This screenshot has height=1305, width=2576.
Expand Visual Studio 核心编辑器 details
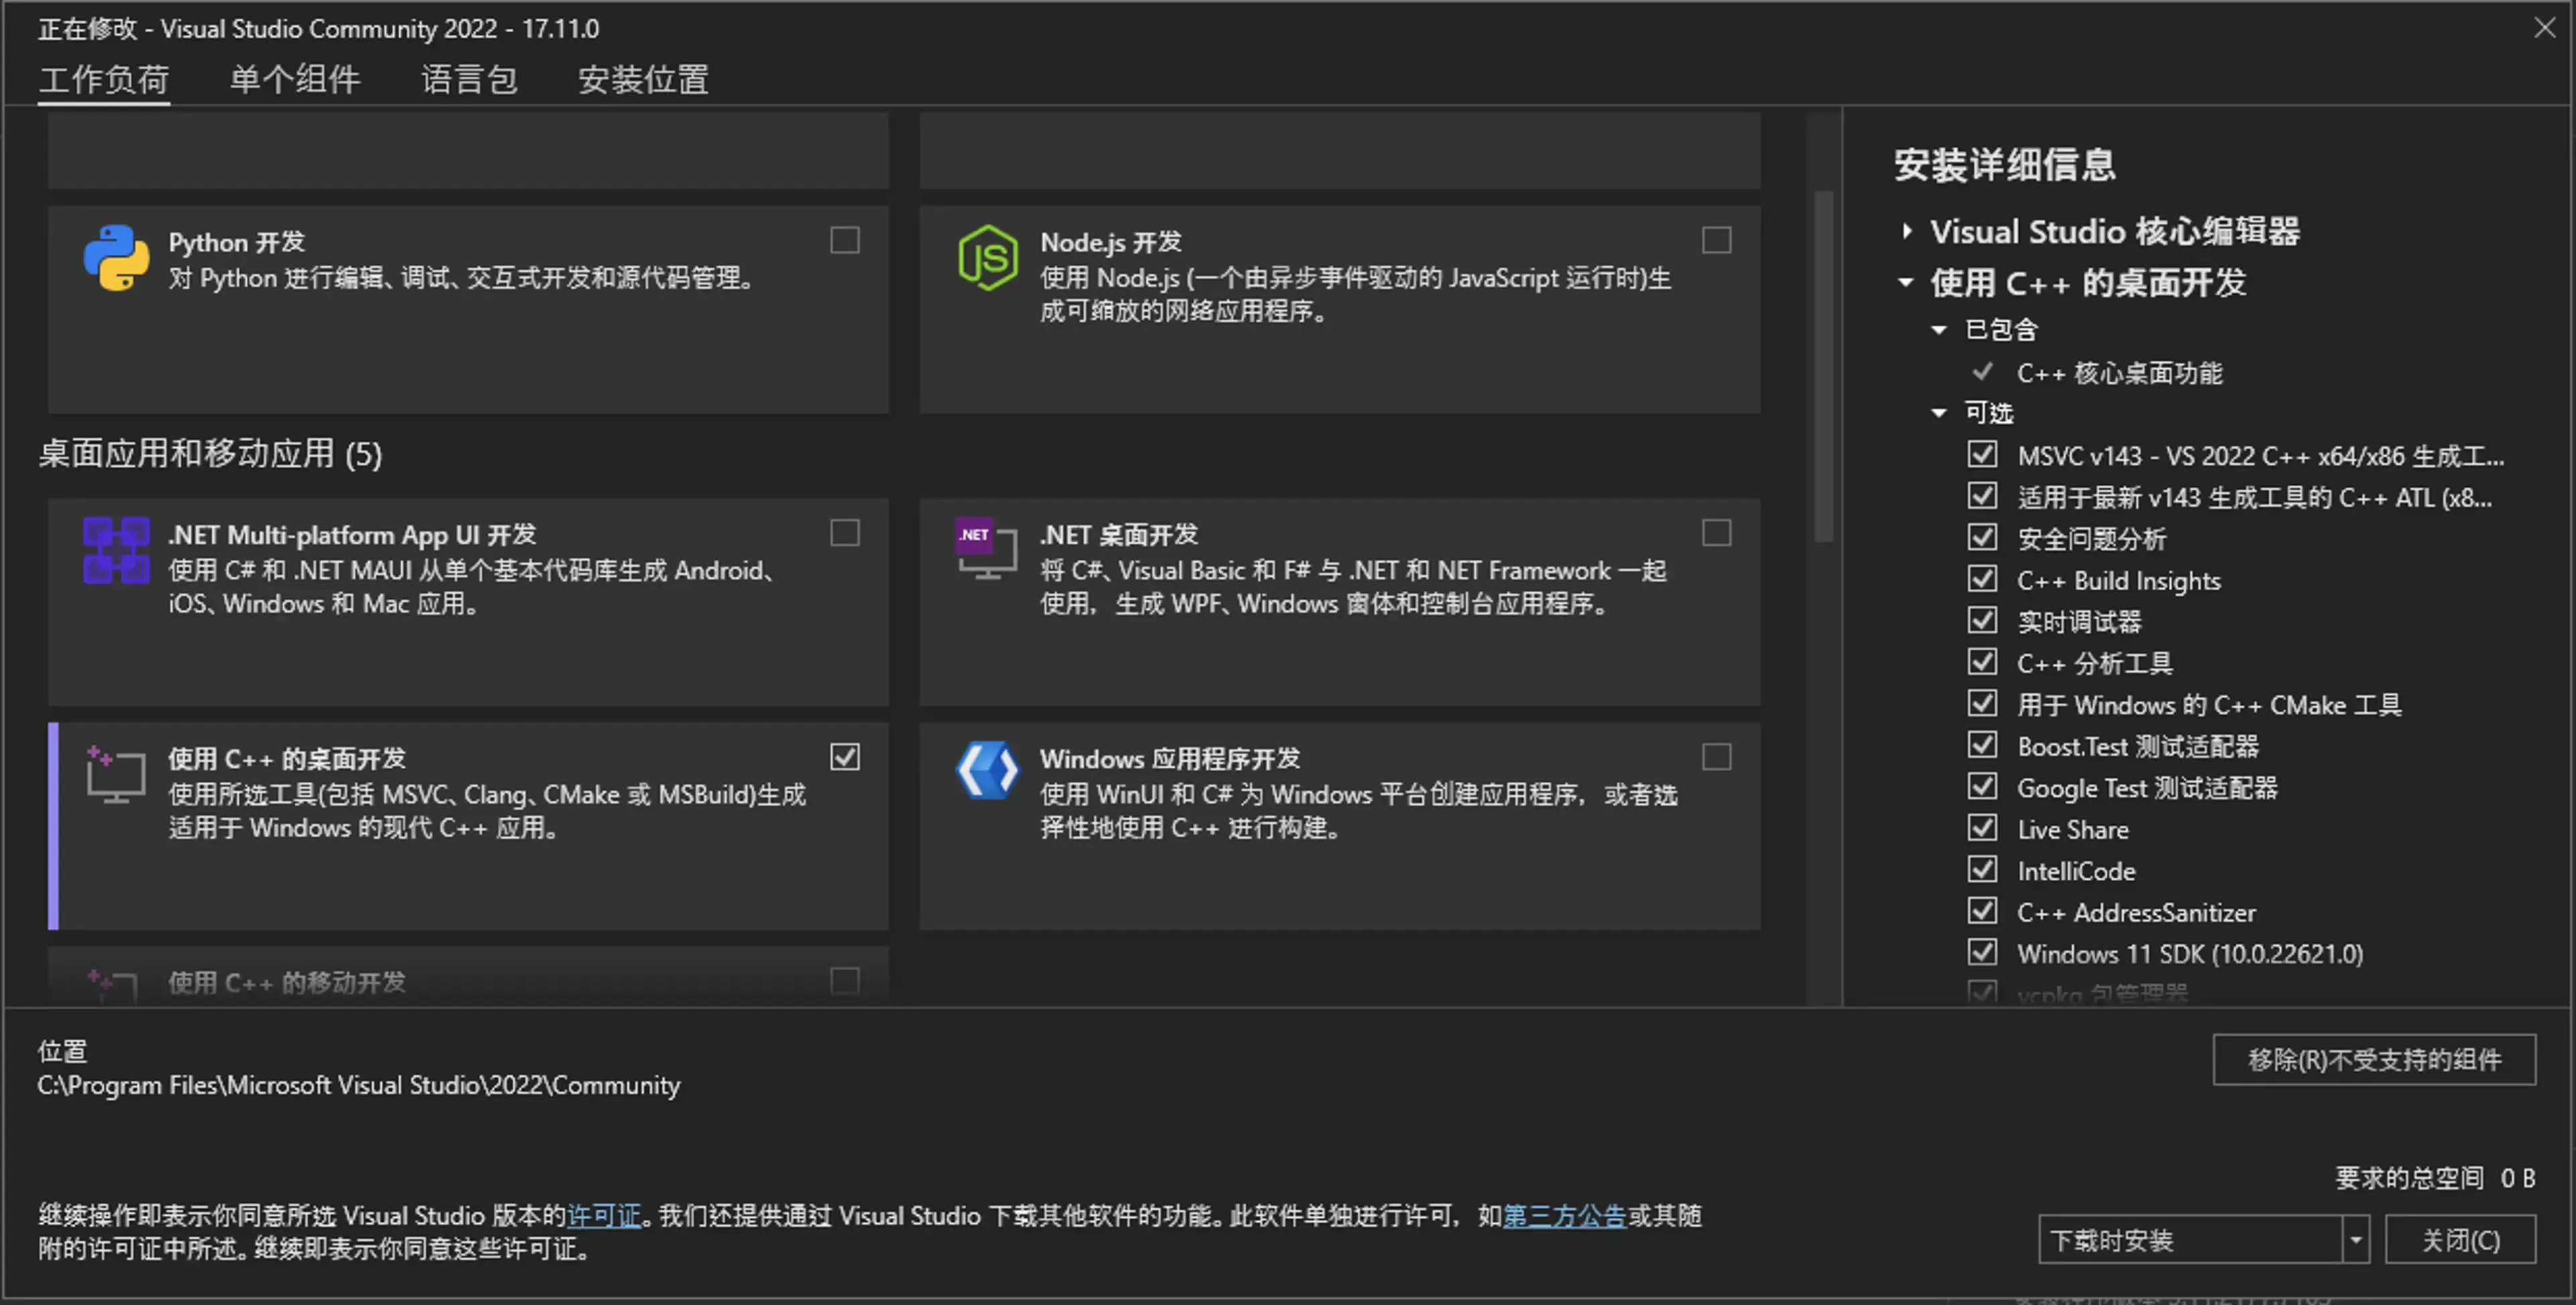[x=1907, y=231]
